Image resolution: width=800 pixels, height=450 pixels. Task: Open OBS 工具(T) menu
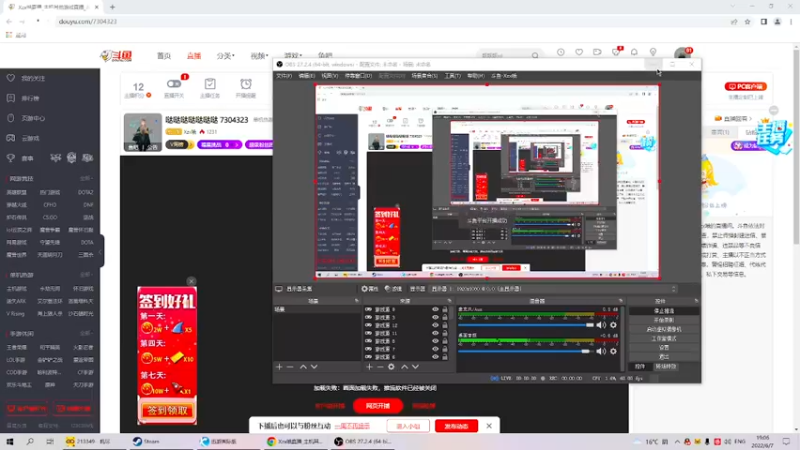[x=452, y=76]
